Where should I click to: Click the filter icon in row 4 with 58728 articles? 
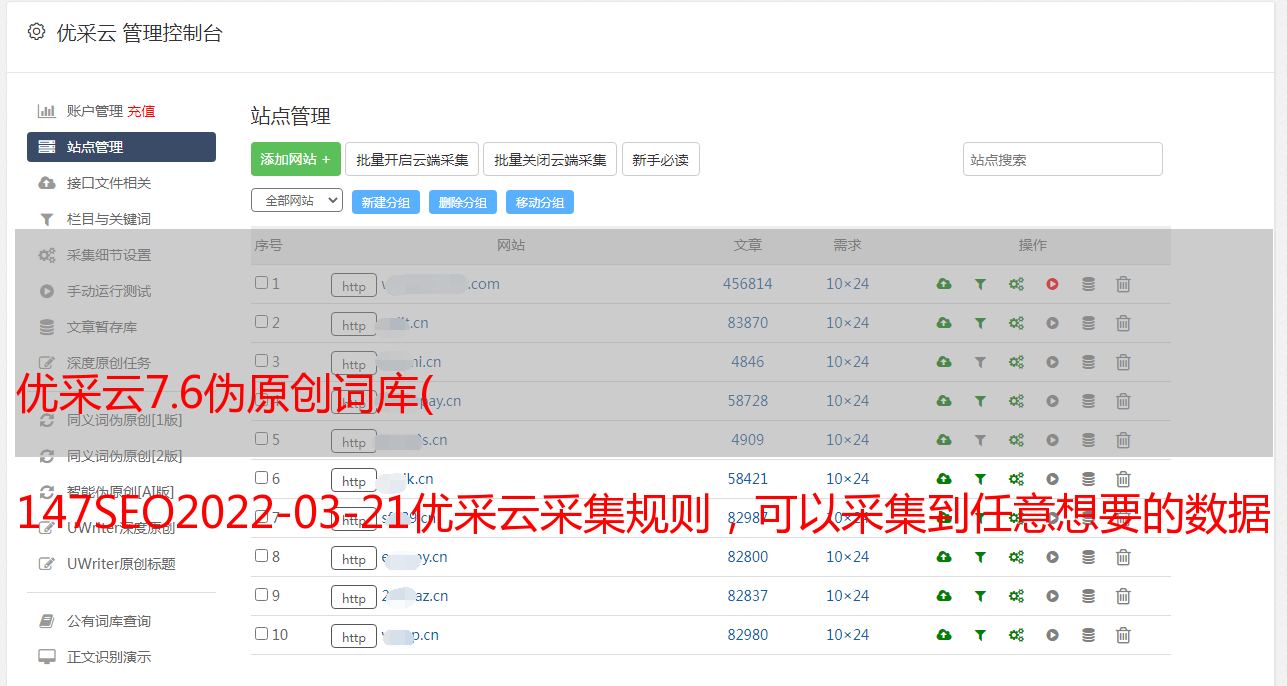pos(980,401)
